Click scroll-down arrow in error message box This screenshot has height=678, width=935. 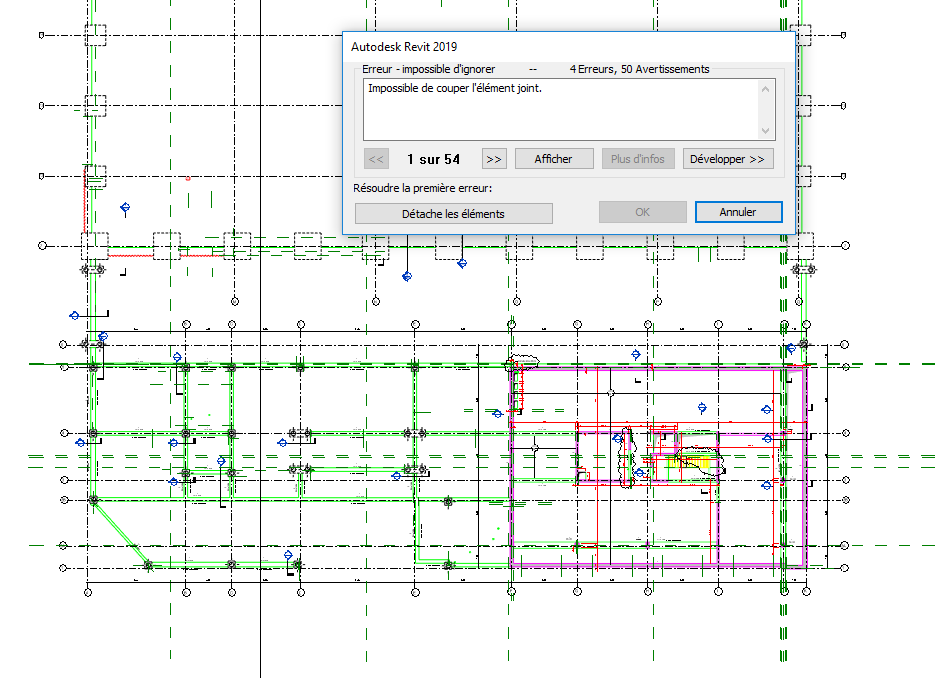766,131
